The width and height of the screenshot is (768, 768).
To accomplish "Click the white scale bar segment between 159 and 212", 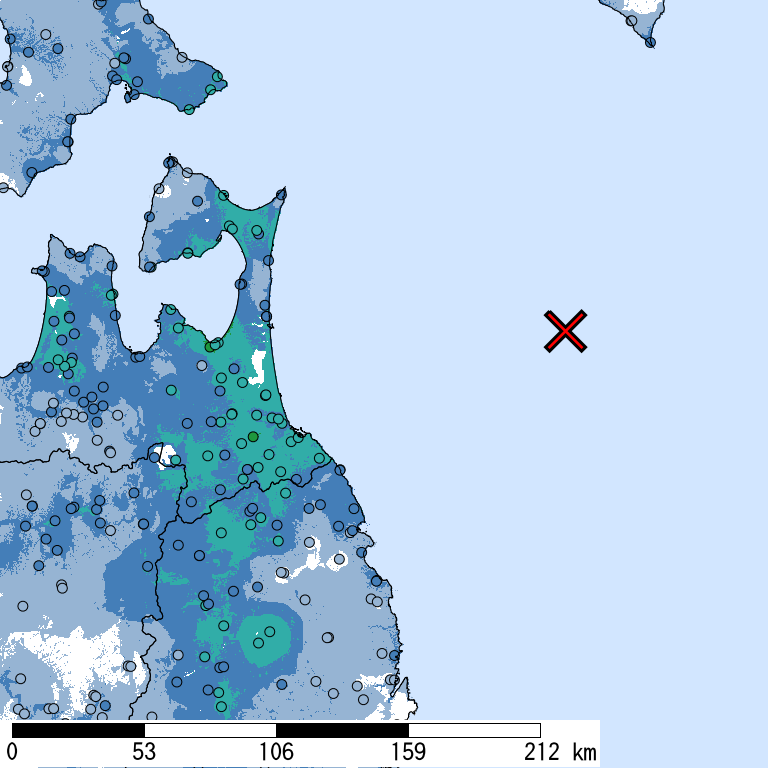I will tap(474, 730).
